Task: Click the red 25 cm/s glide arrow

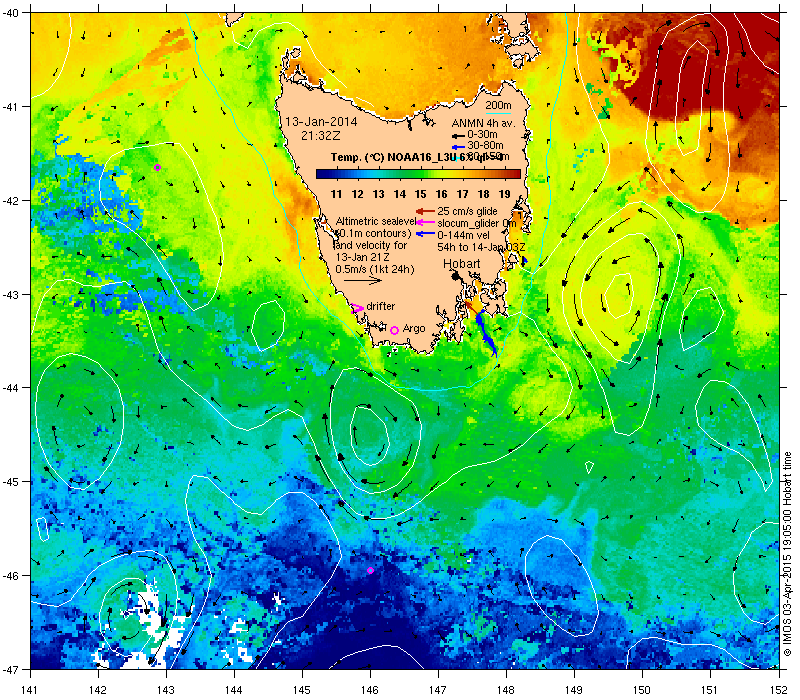Action: tap(426, 211)
